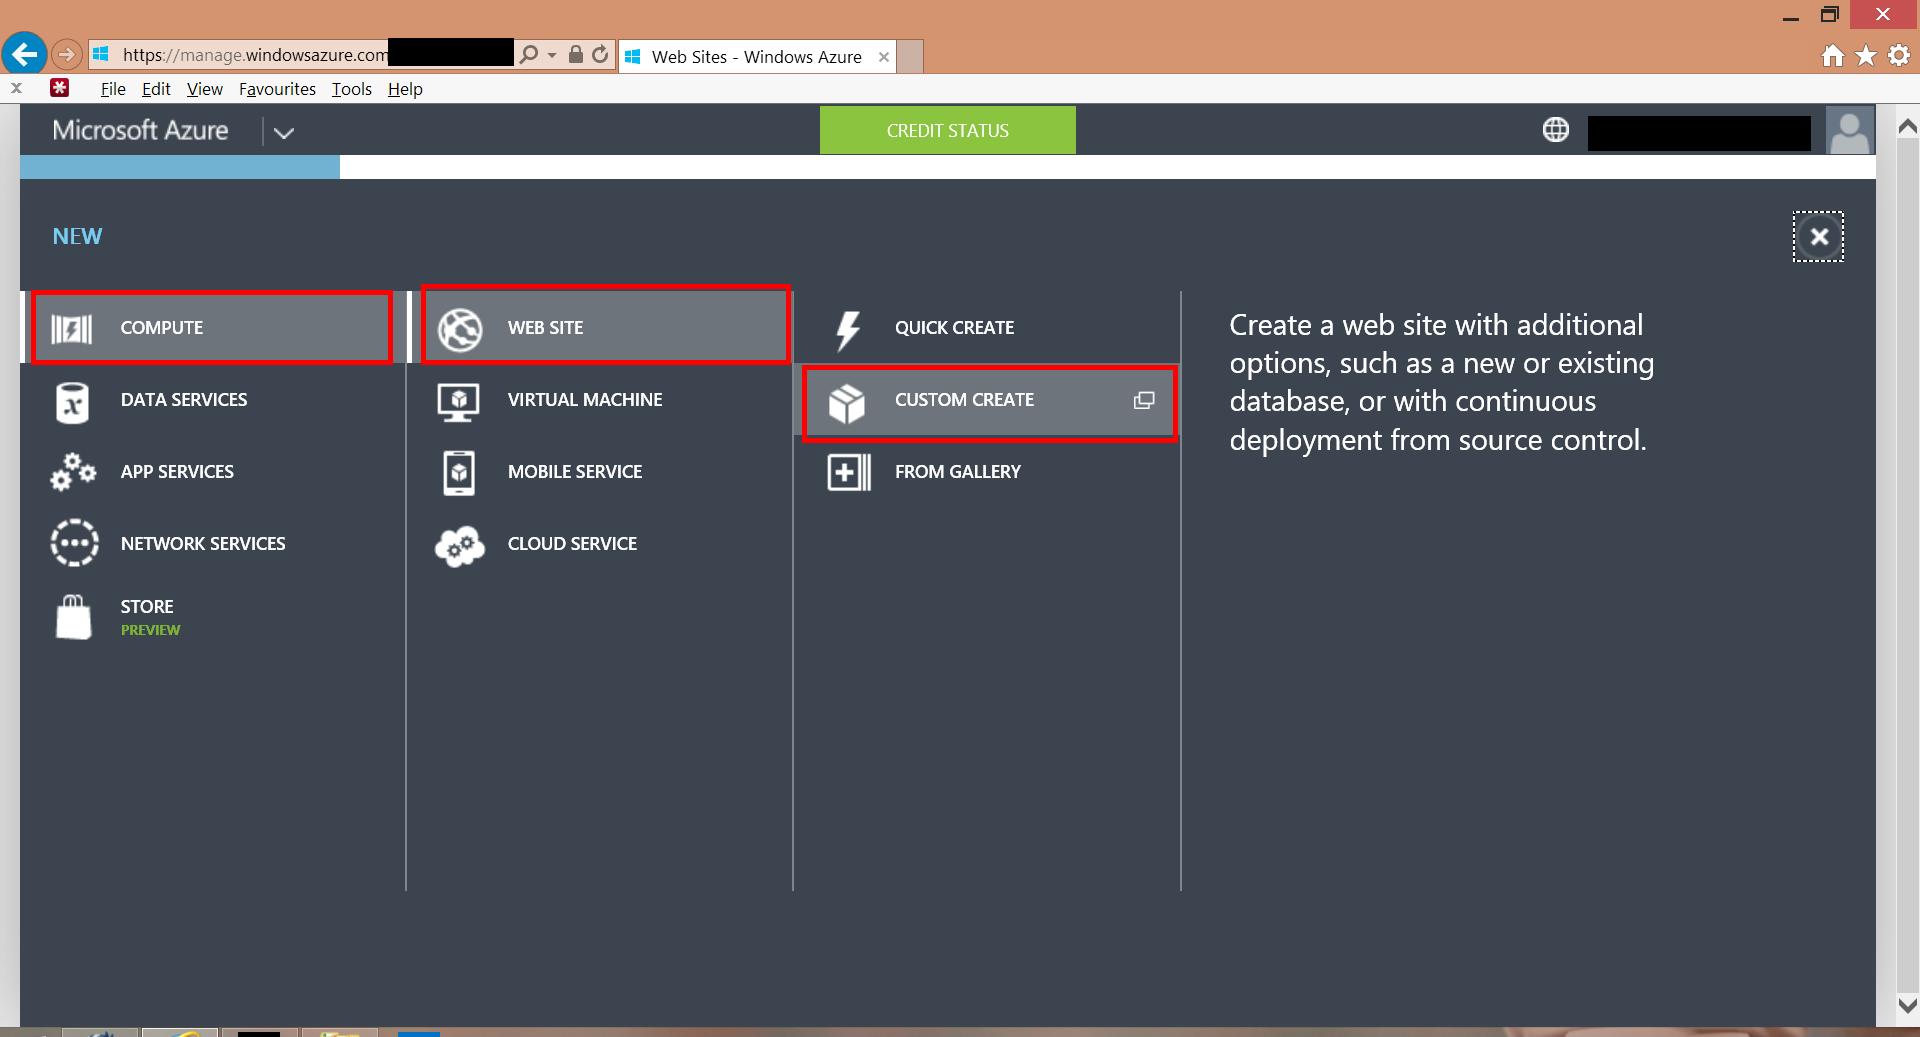The width and height of the screenshot is (1920, 1037).
Task: Refresh the page with reload icon
Action: 600,55
